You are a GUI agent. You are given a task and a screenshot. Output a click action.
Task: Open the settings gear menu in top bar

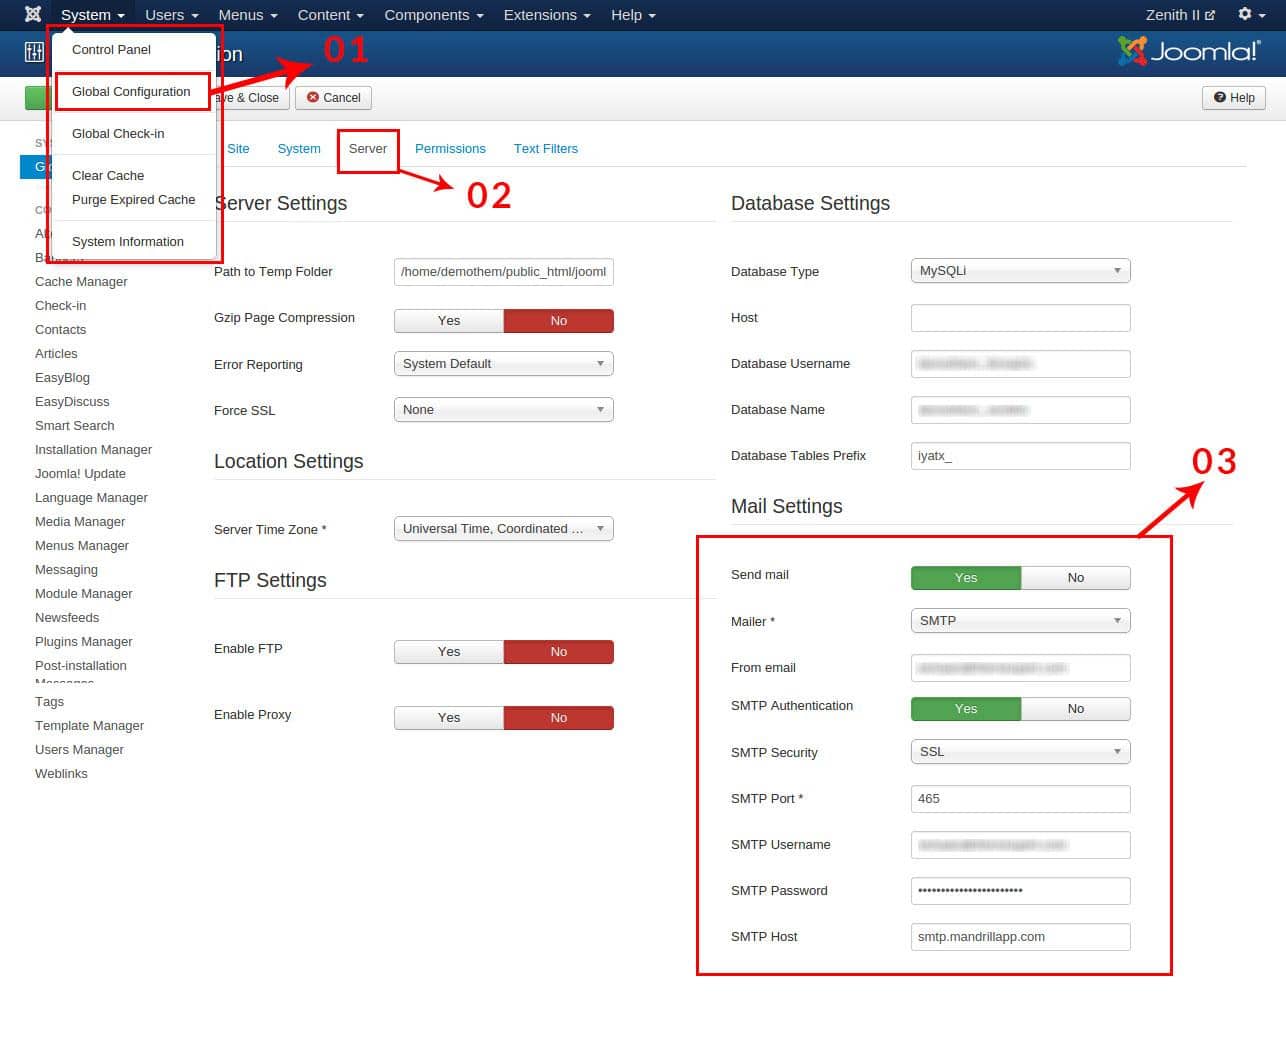coord(1251,14)
